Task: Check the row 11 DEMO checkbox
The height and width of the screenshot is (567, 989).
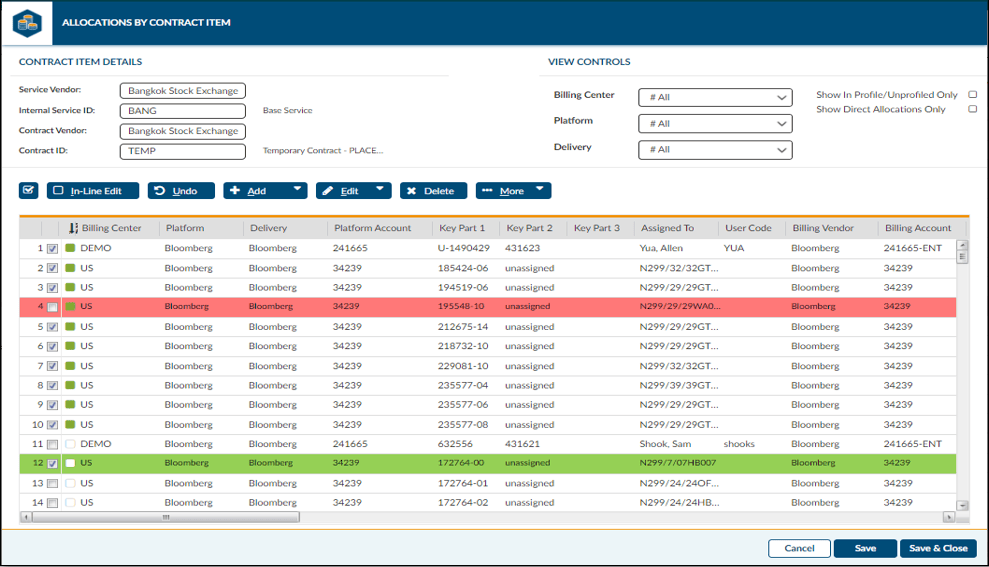Action: (x=52, y=445)
